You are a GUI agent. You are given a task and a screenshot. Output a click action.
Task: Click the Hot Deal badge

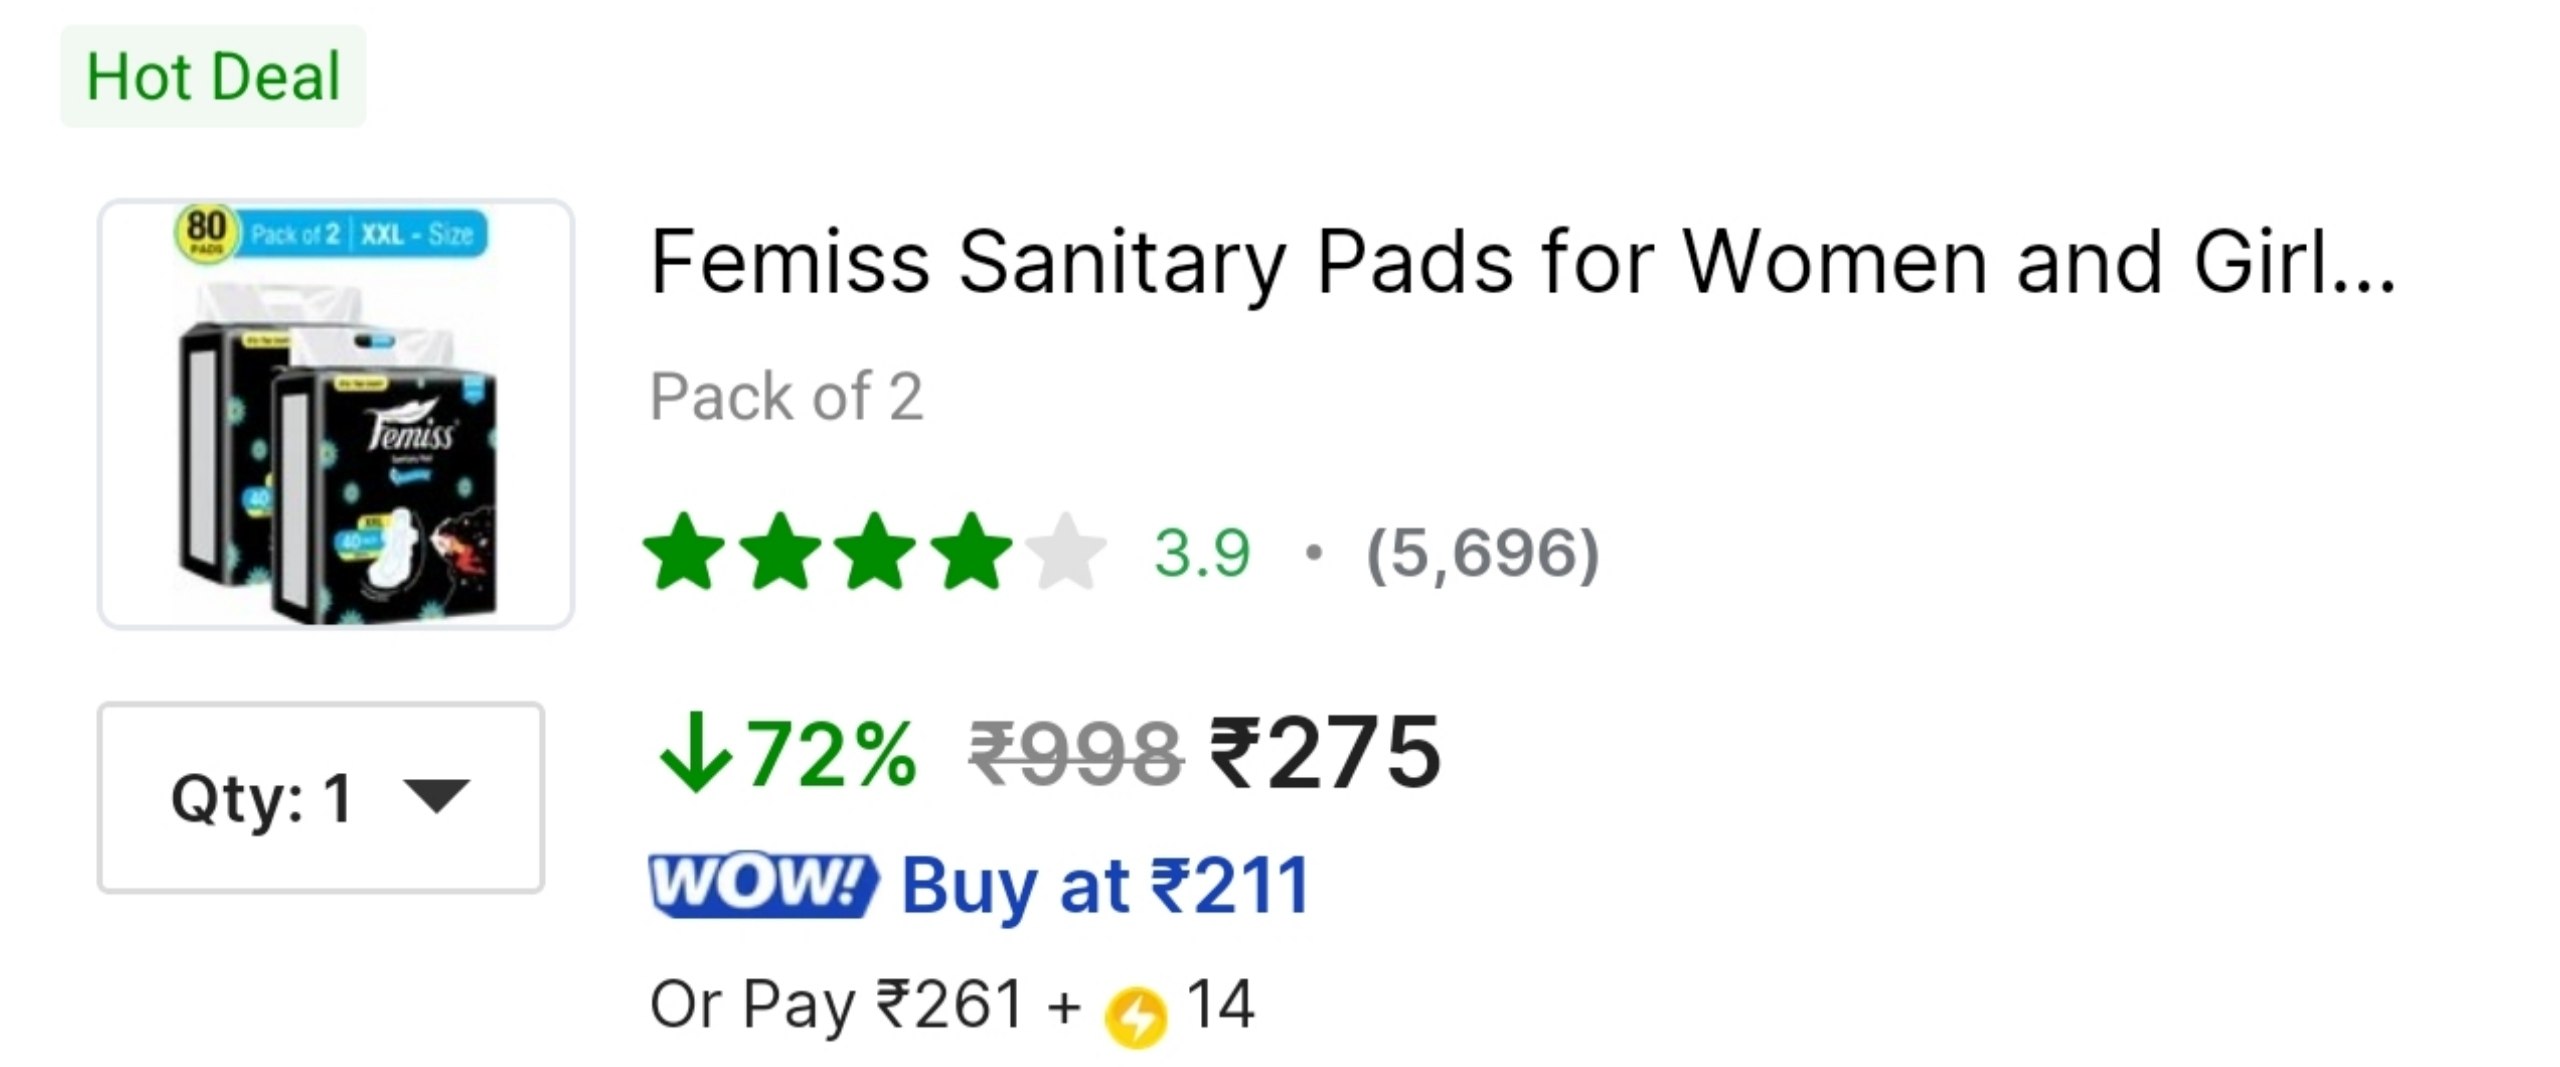(213, 76)
